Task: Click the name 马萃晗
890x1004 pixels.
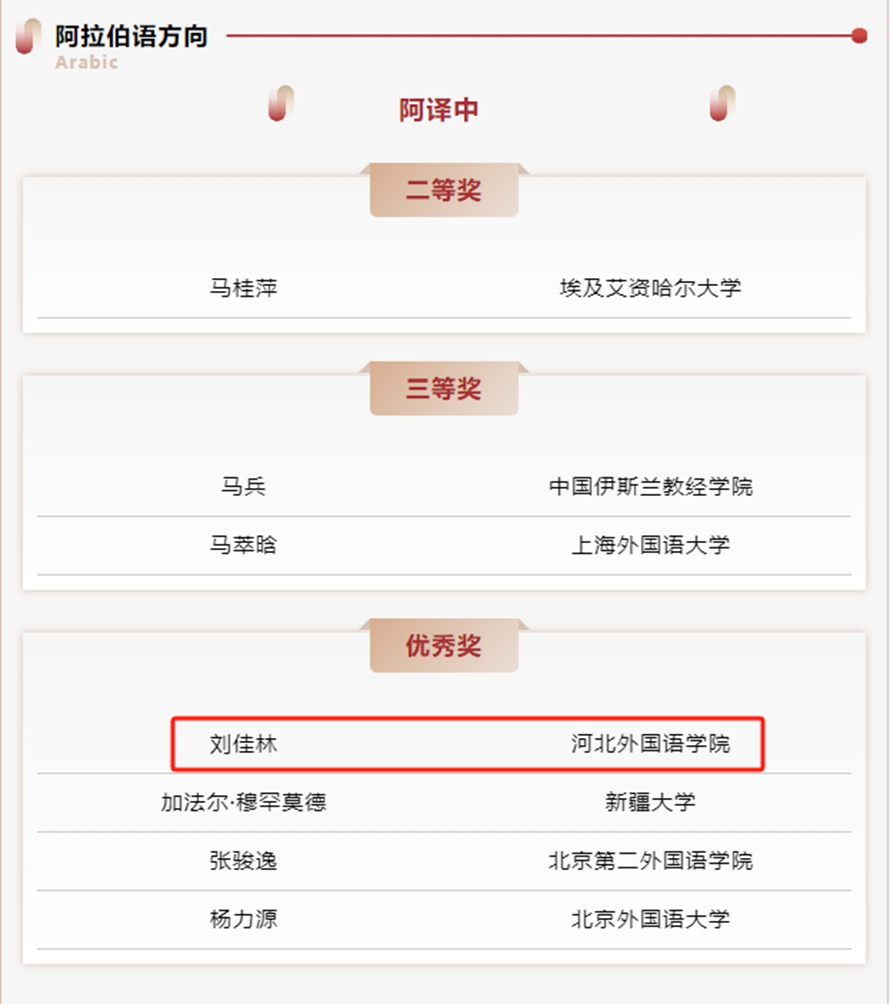Action: pyautogui.click(x=243, y=545)
